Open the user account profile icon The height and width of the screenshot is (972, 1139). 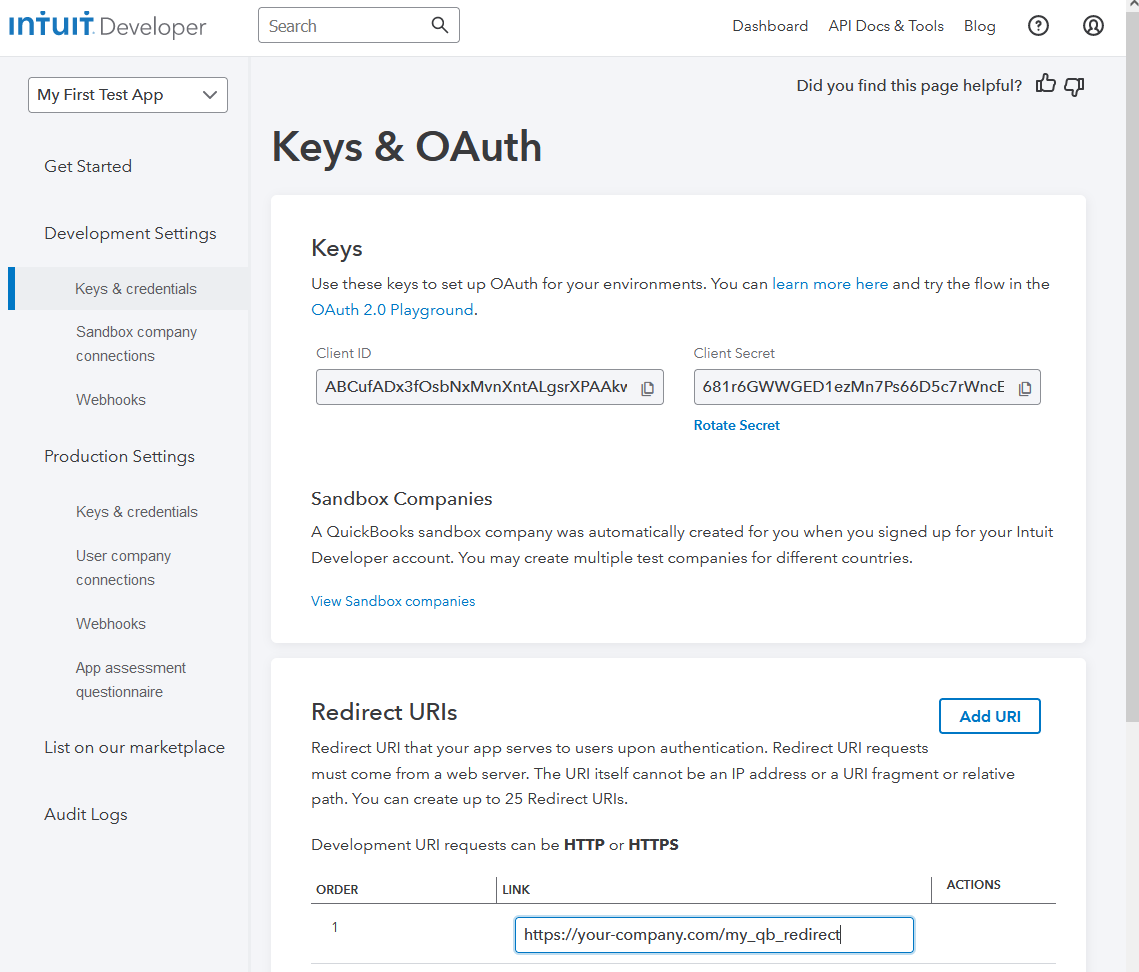[1093, 26]
